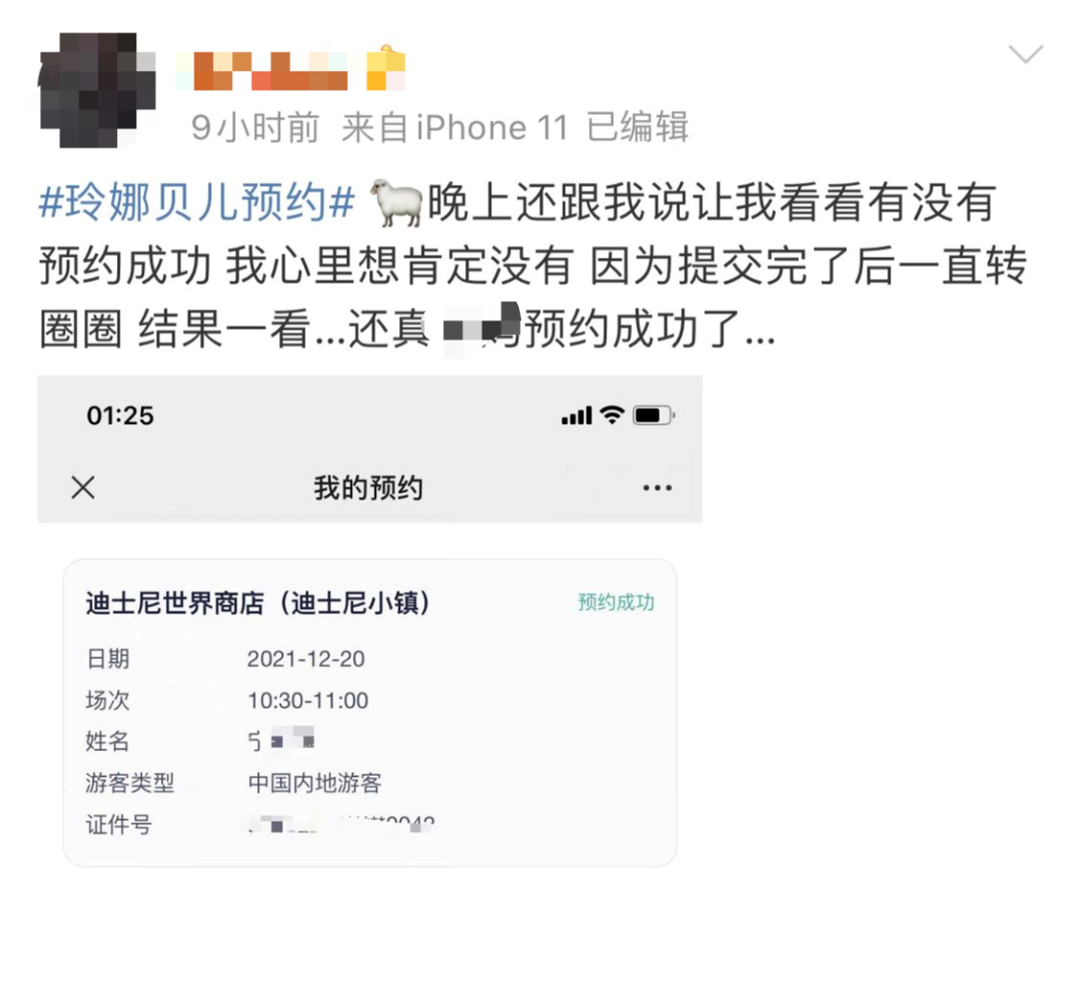Select the 10:30-11:00 session time
This screenshot has height=986, width=1080.
[x=308, y=700]
